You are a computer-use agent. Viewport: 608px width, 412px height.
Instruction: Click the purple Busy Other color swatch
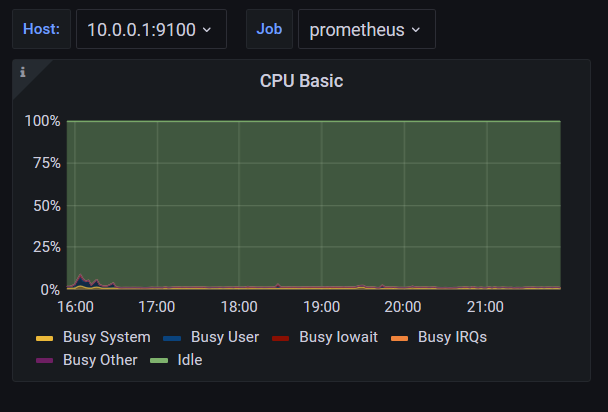coord(45,361)
